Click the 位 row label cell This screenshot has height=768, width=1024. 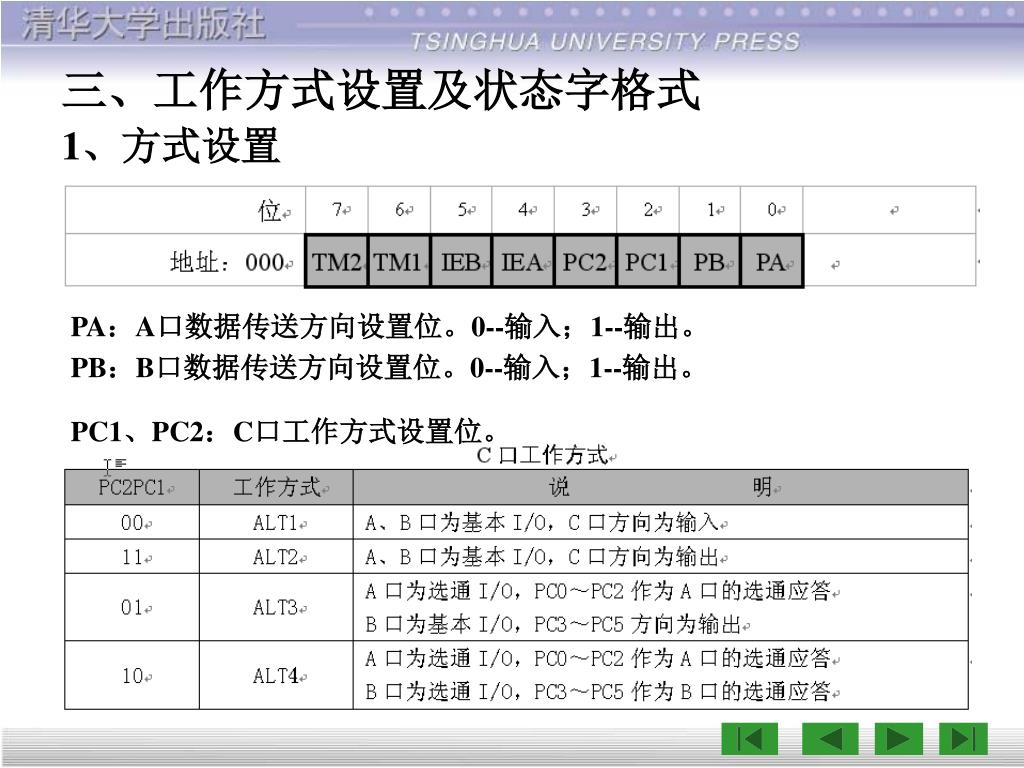point(185,210)
